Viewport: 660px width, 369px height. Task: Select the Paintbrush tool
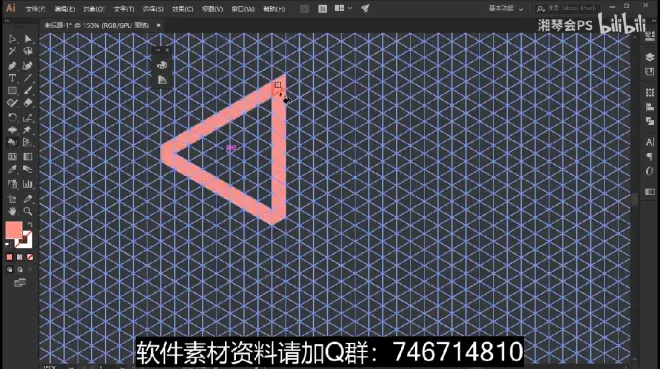click(28, 90)
